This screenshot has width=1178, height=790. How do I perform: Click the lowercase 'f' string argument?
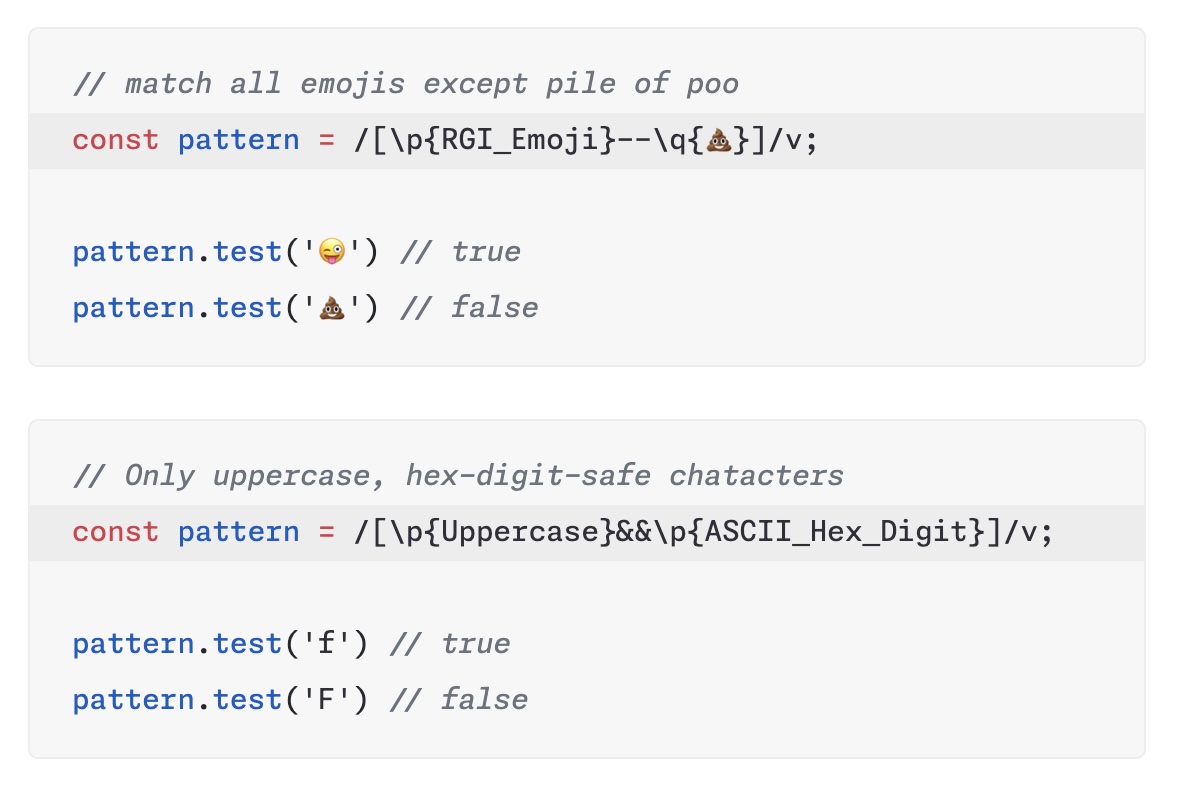pos(327,644)
